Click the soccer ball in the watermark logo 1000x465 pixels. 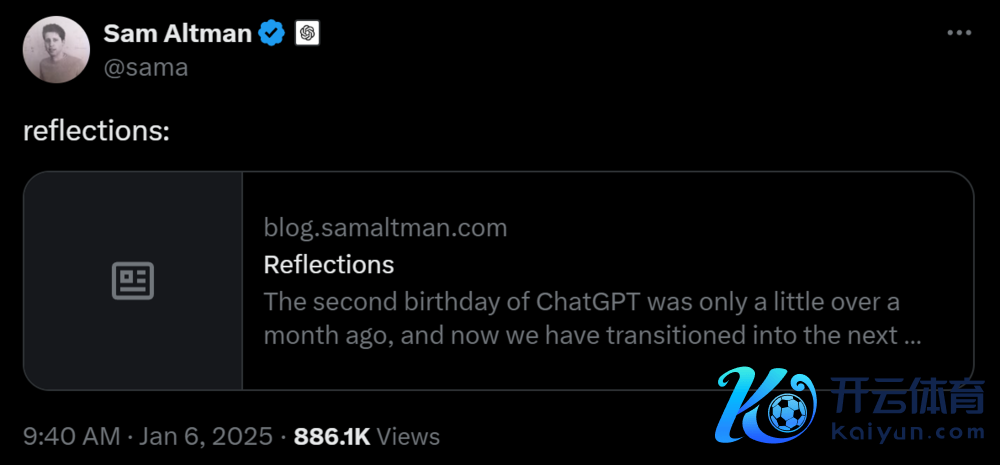point(789,411)
